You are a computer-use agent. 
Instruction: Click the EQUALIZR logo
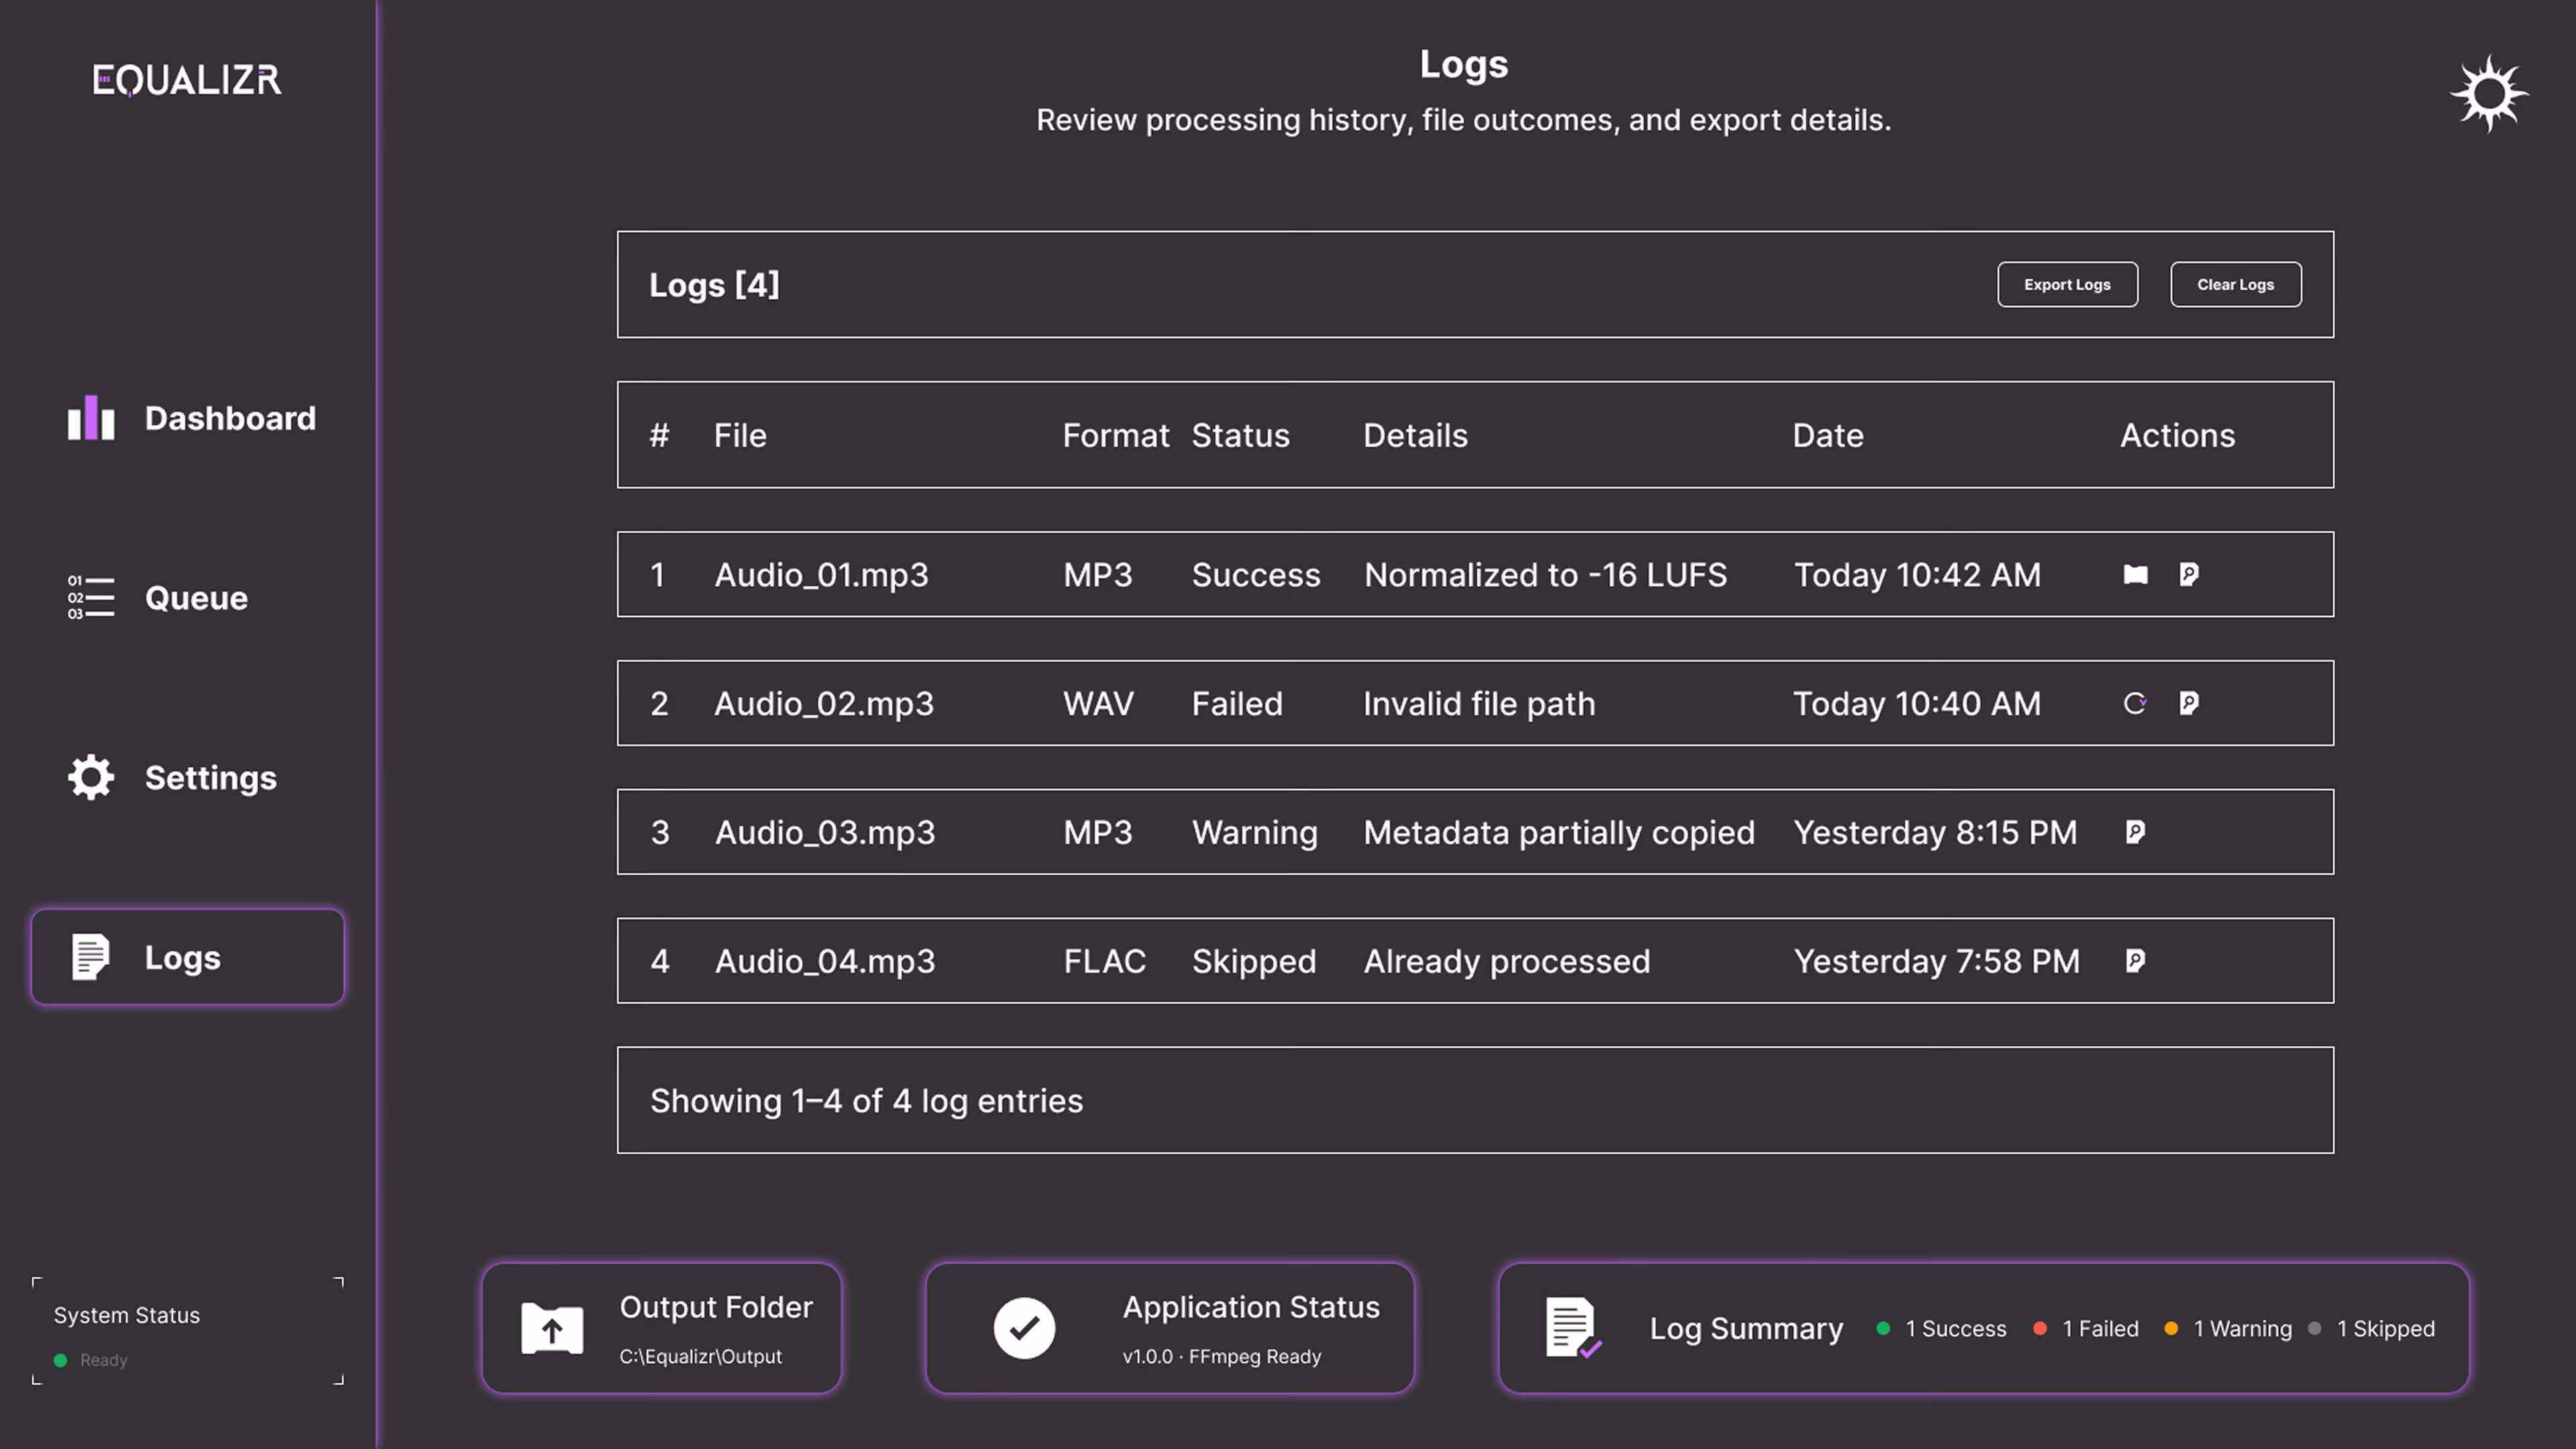pyautogui.click(x=187, y=80)
